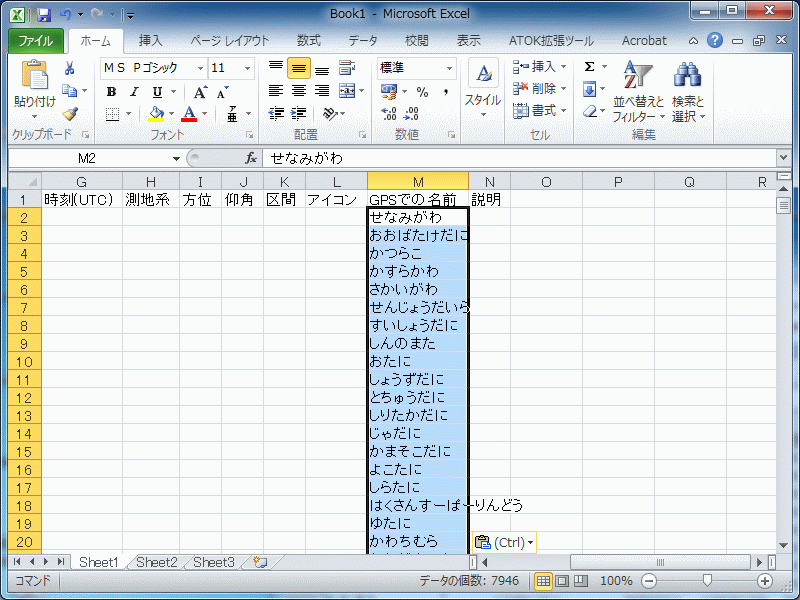Open Find and Select binoculars icon
This screenshot has height=600, width=800.
[x=687, y=76]
